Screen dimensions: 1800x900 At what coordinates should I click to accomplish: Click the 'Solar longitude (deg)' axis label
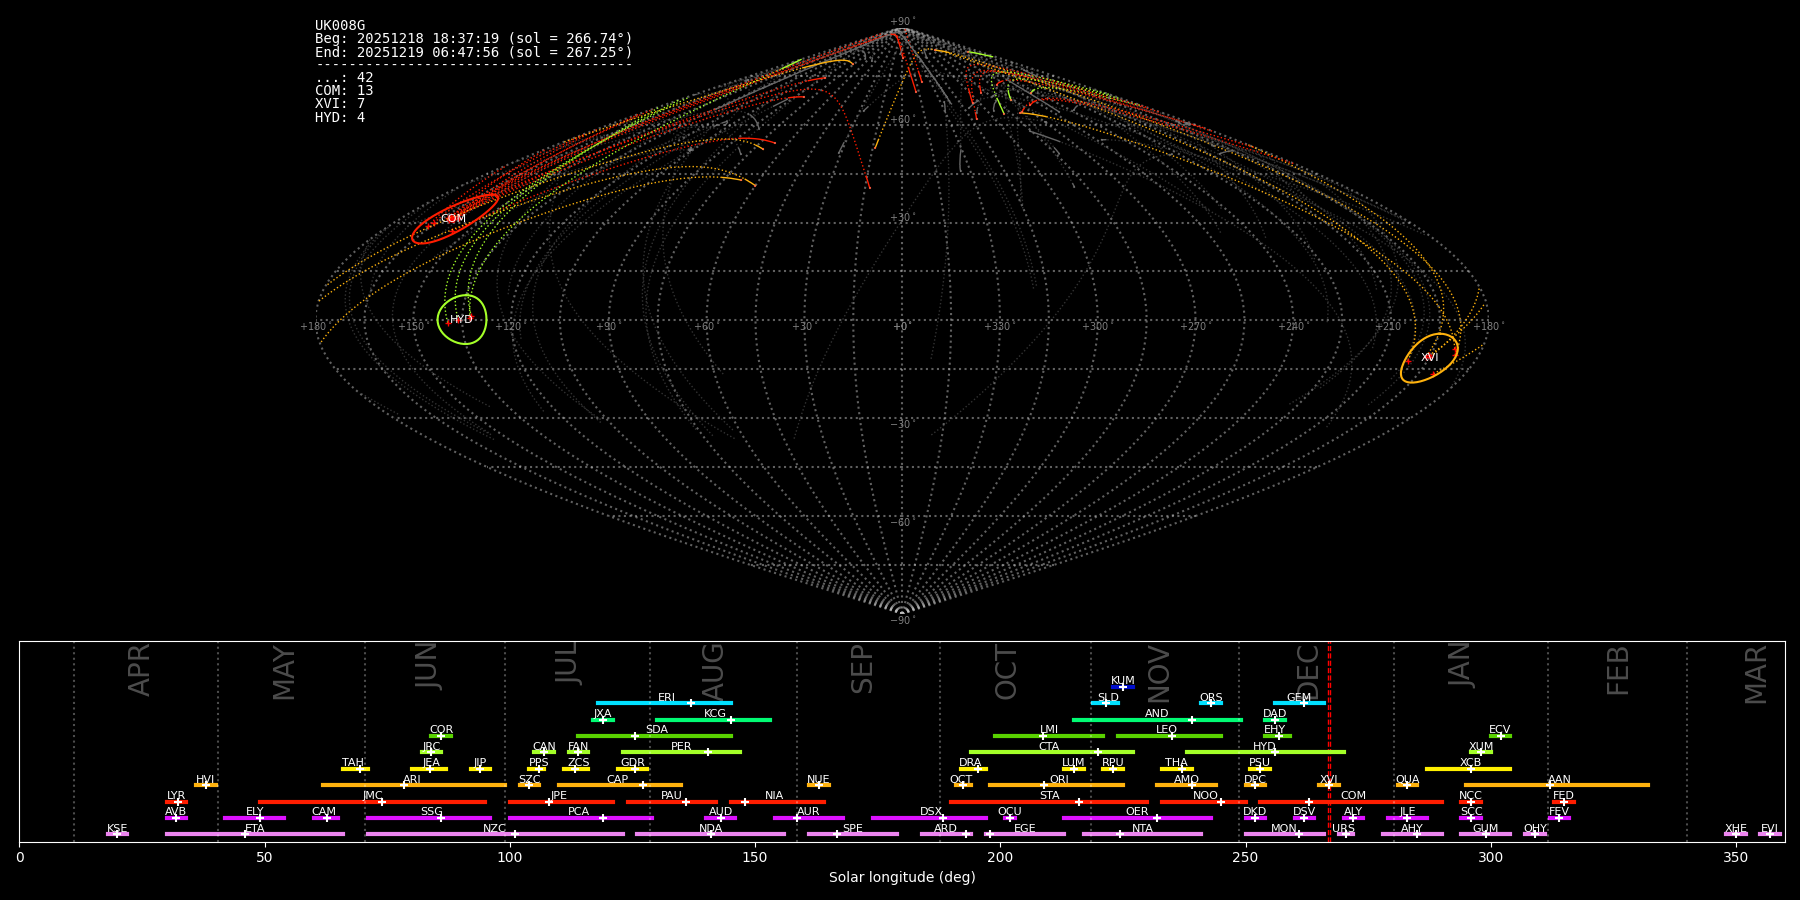pos(902,878)
